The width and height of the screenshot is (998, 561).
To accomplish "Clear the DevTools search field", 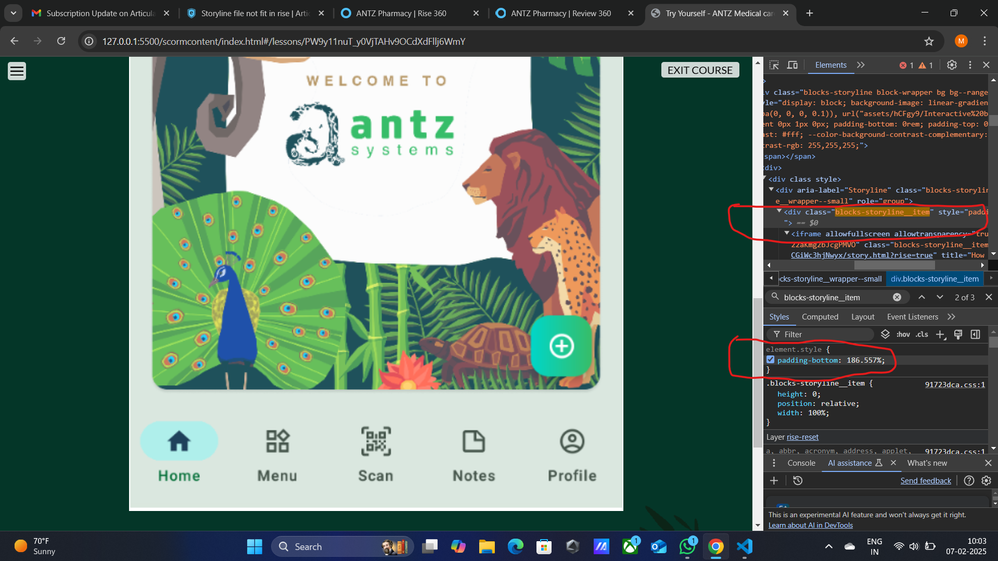I will point(897,297).
